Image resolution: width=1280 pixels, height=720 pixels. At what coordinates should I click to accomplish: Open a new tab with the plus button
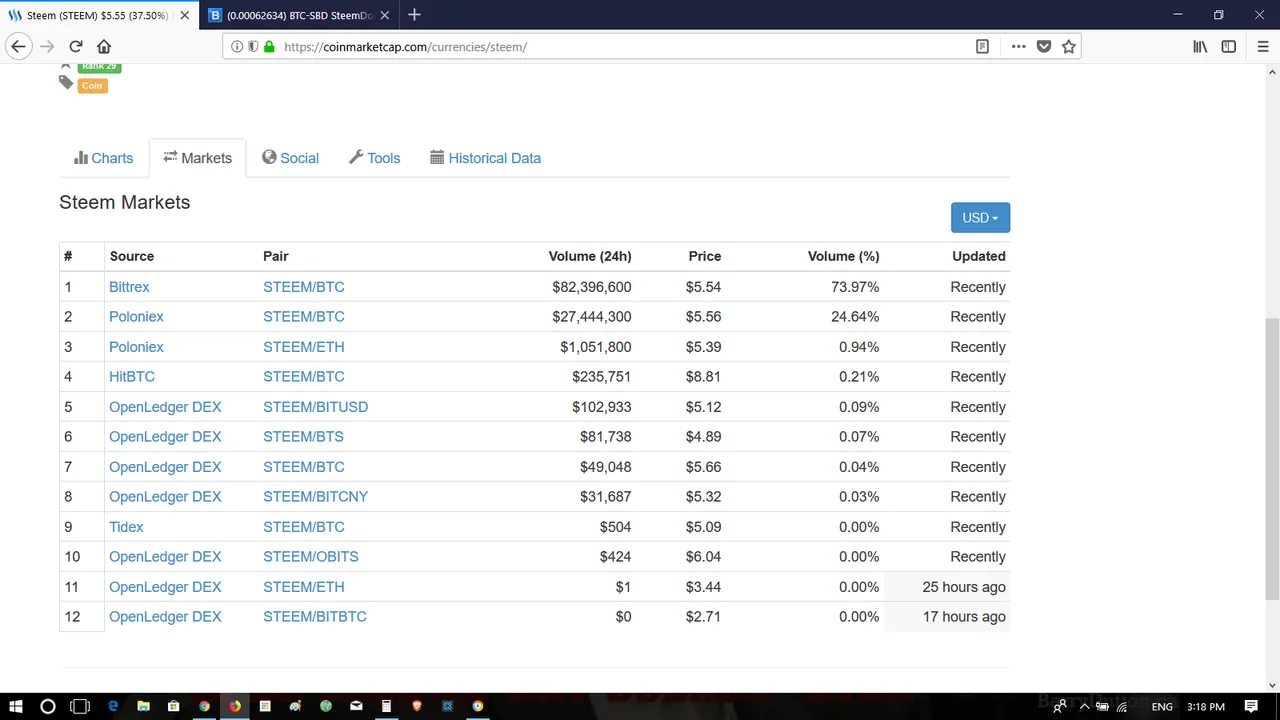(x=414, y=15)
